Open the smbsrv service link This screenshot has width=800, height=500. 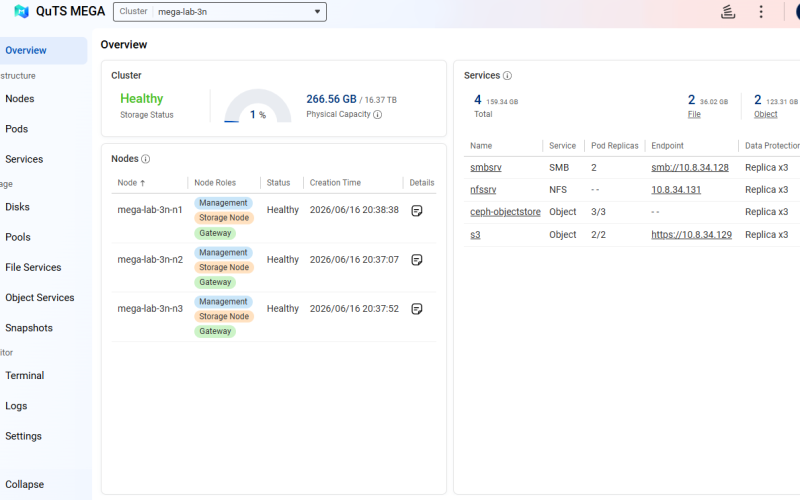click(x=486, y=167)
